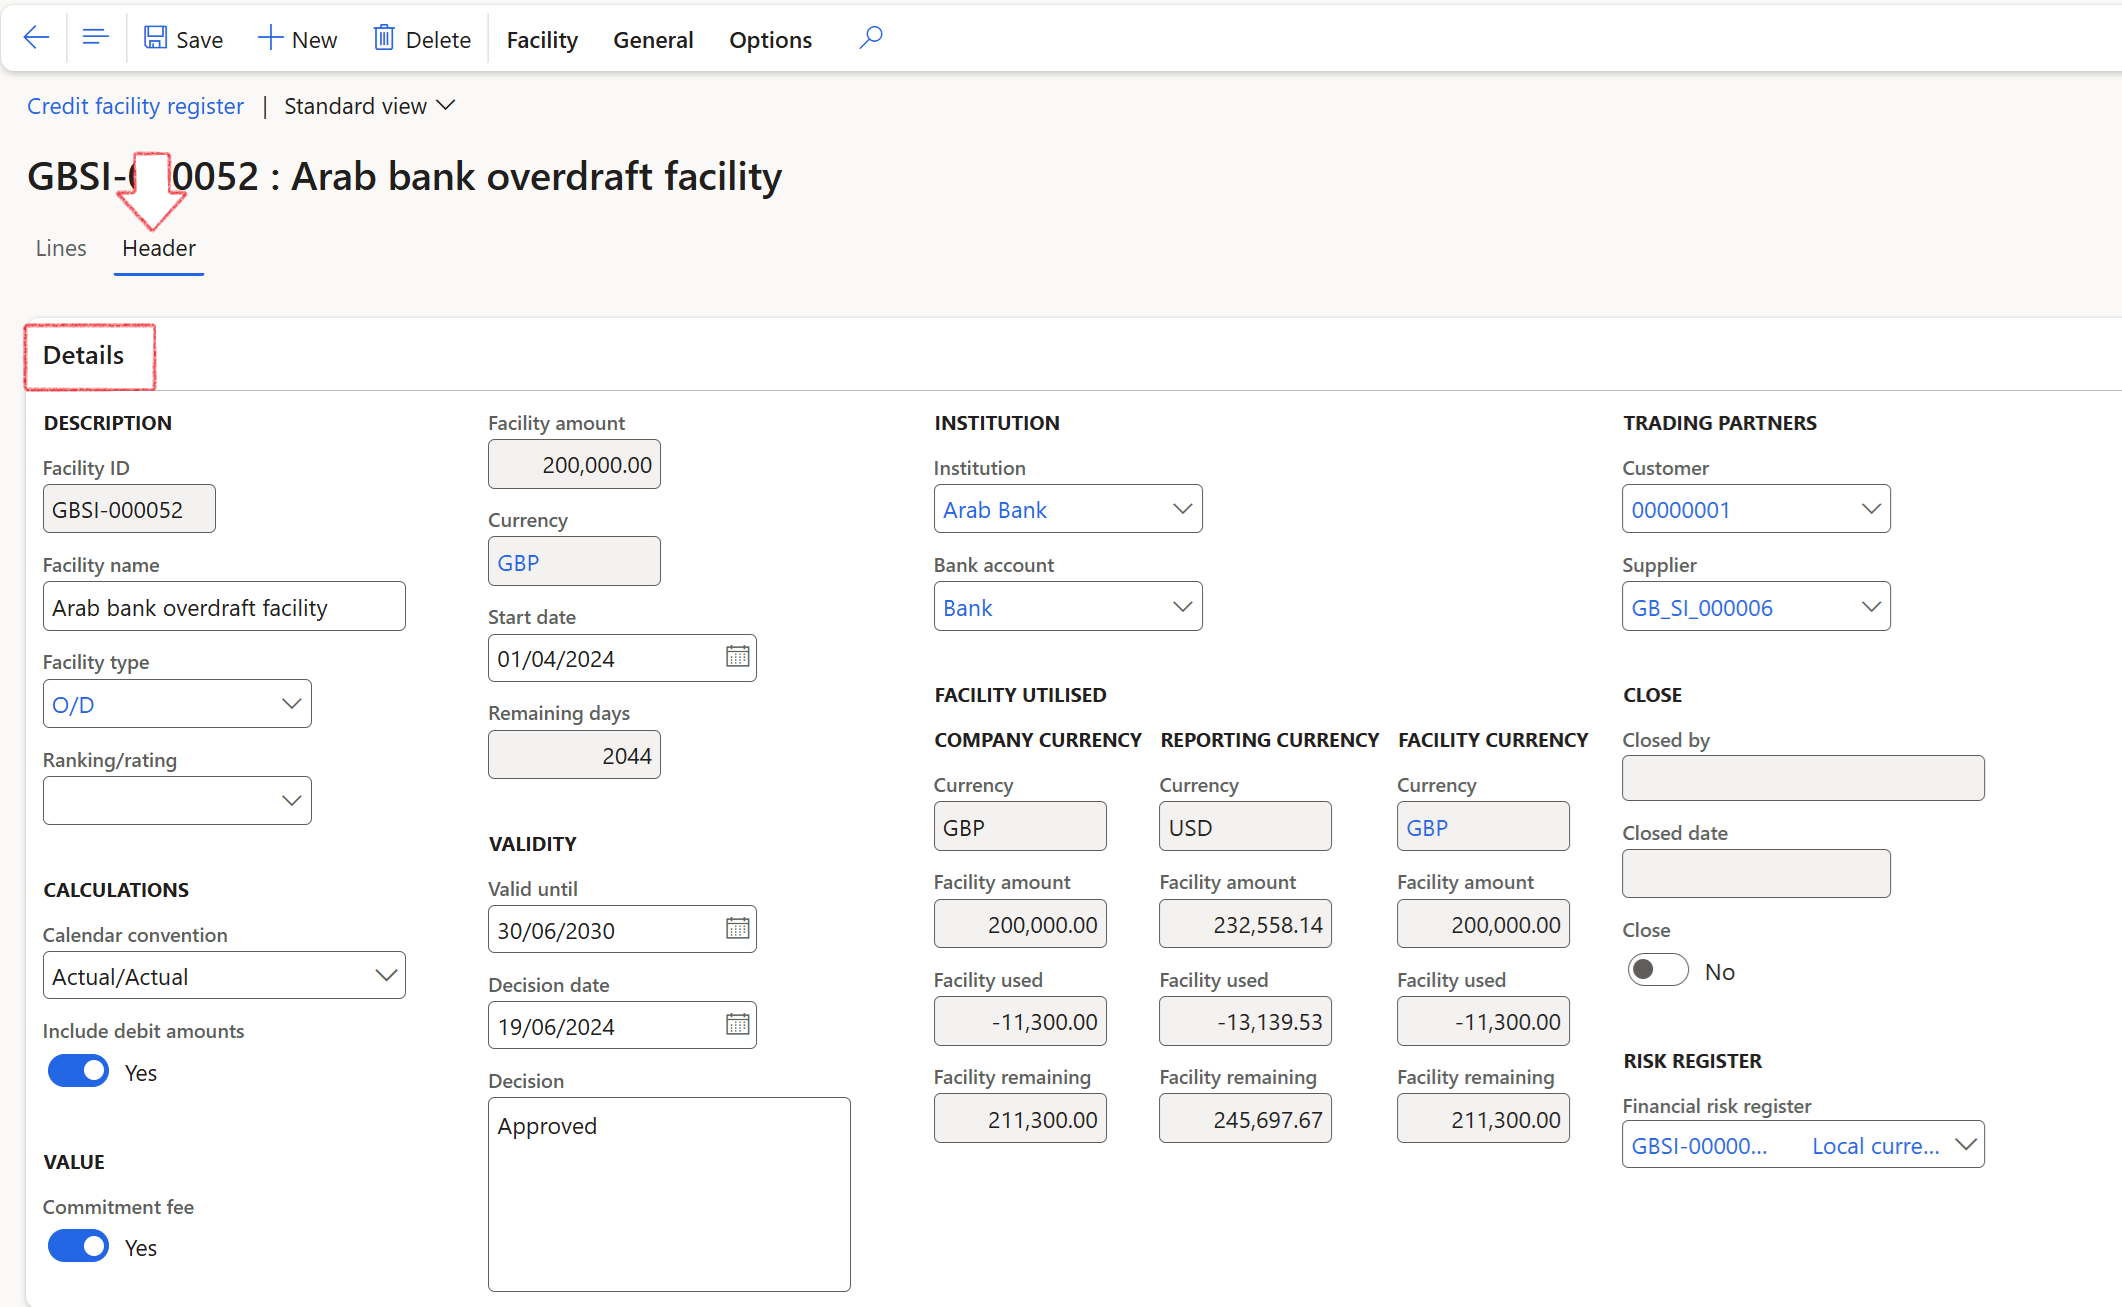Click customer 00000001 link

tap(1681, 510)
